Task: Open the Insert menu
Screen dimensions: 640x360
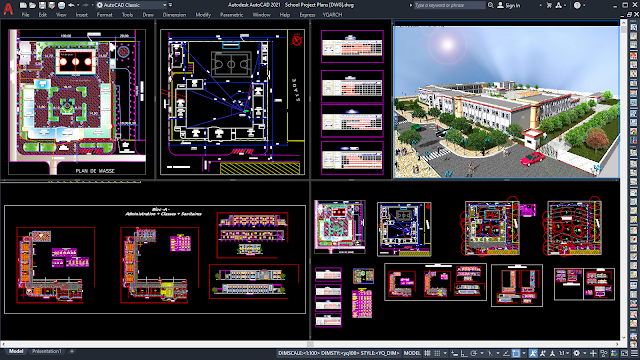Action: [x=82, y=15]
